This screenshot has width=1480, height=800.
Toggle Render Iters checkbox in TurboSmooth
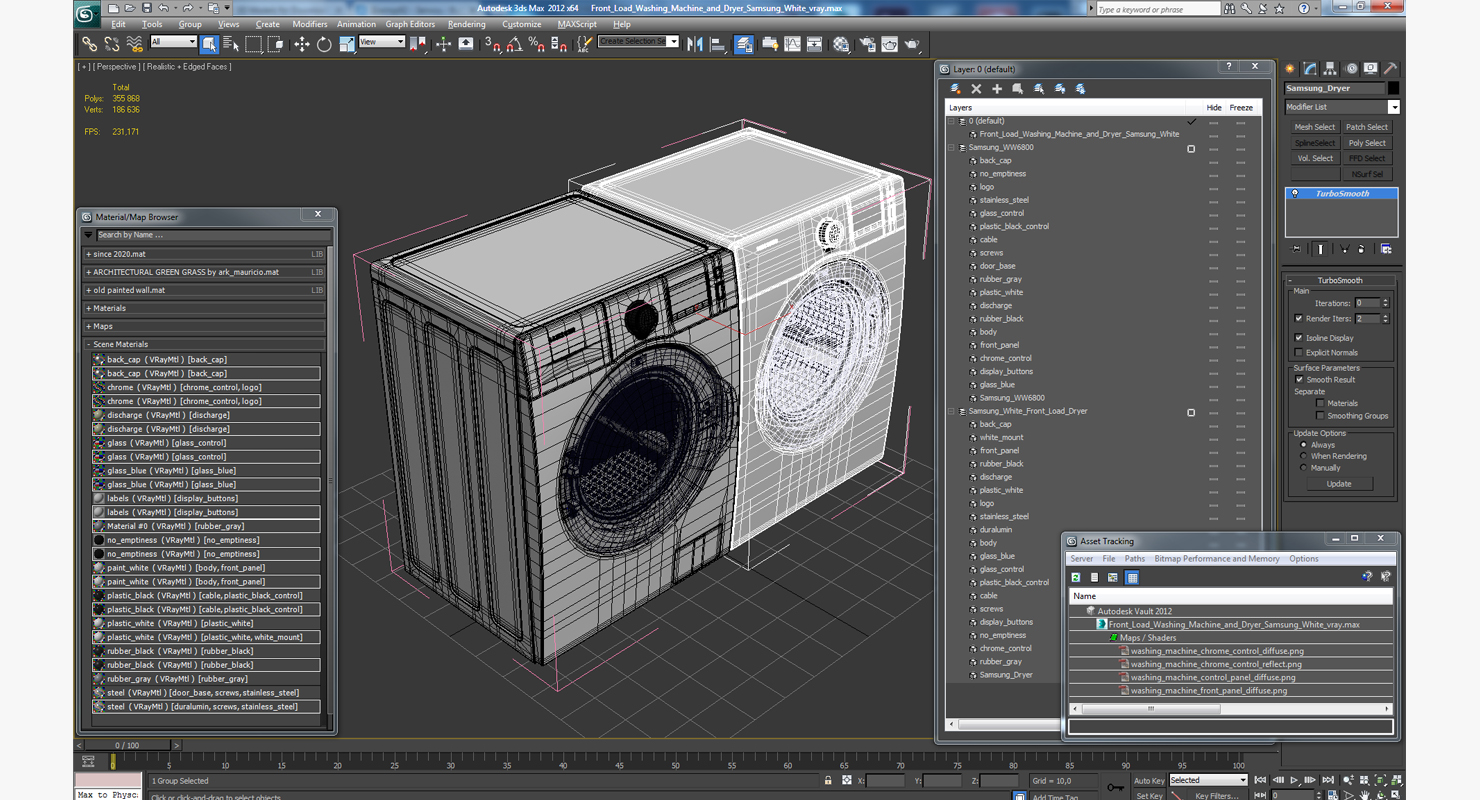1299,319
